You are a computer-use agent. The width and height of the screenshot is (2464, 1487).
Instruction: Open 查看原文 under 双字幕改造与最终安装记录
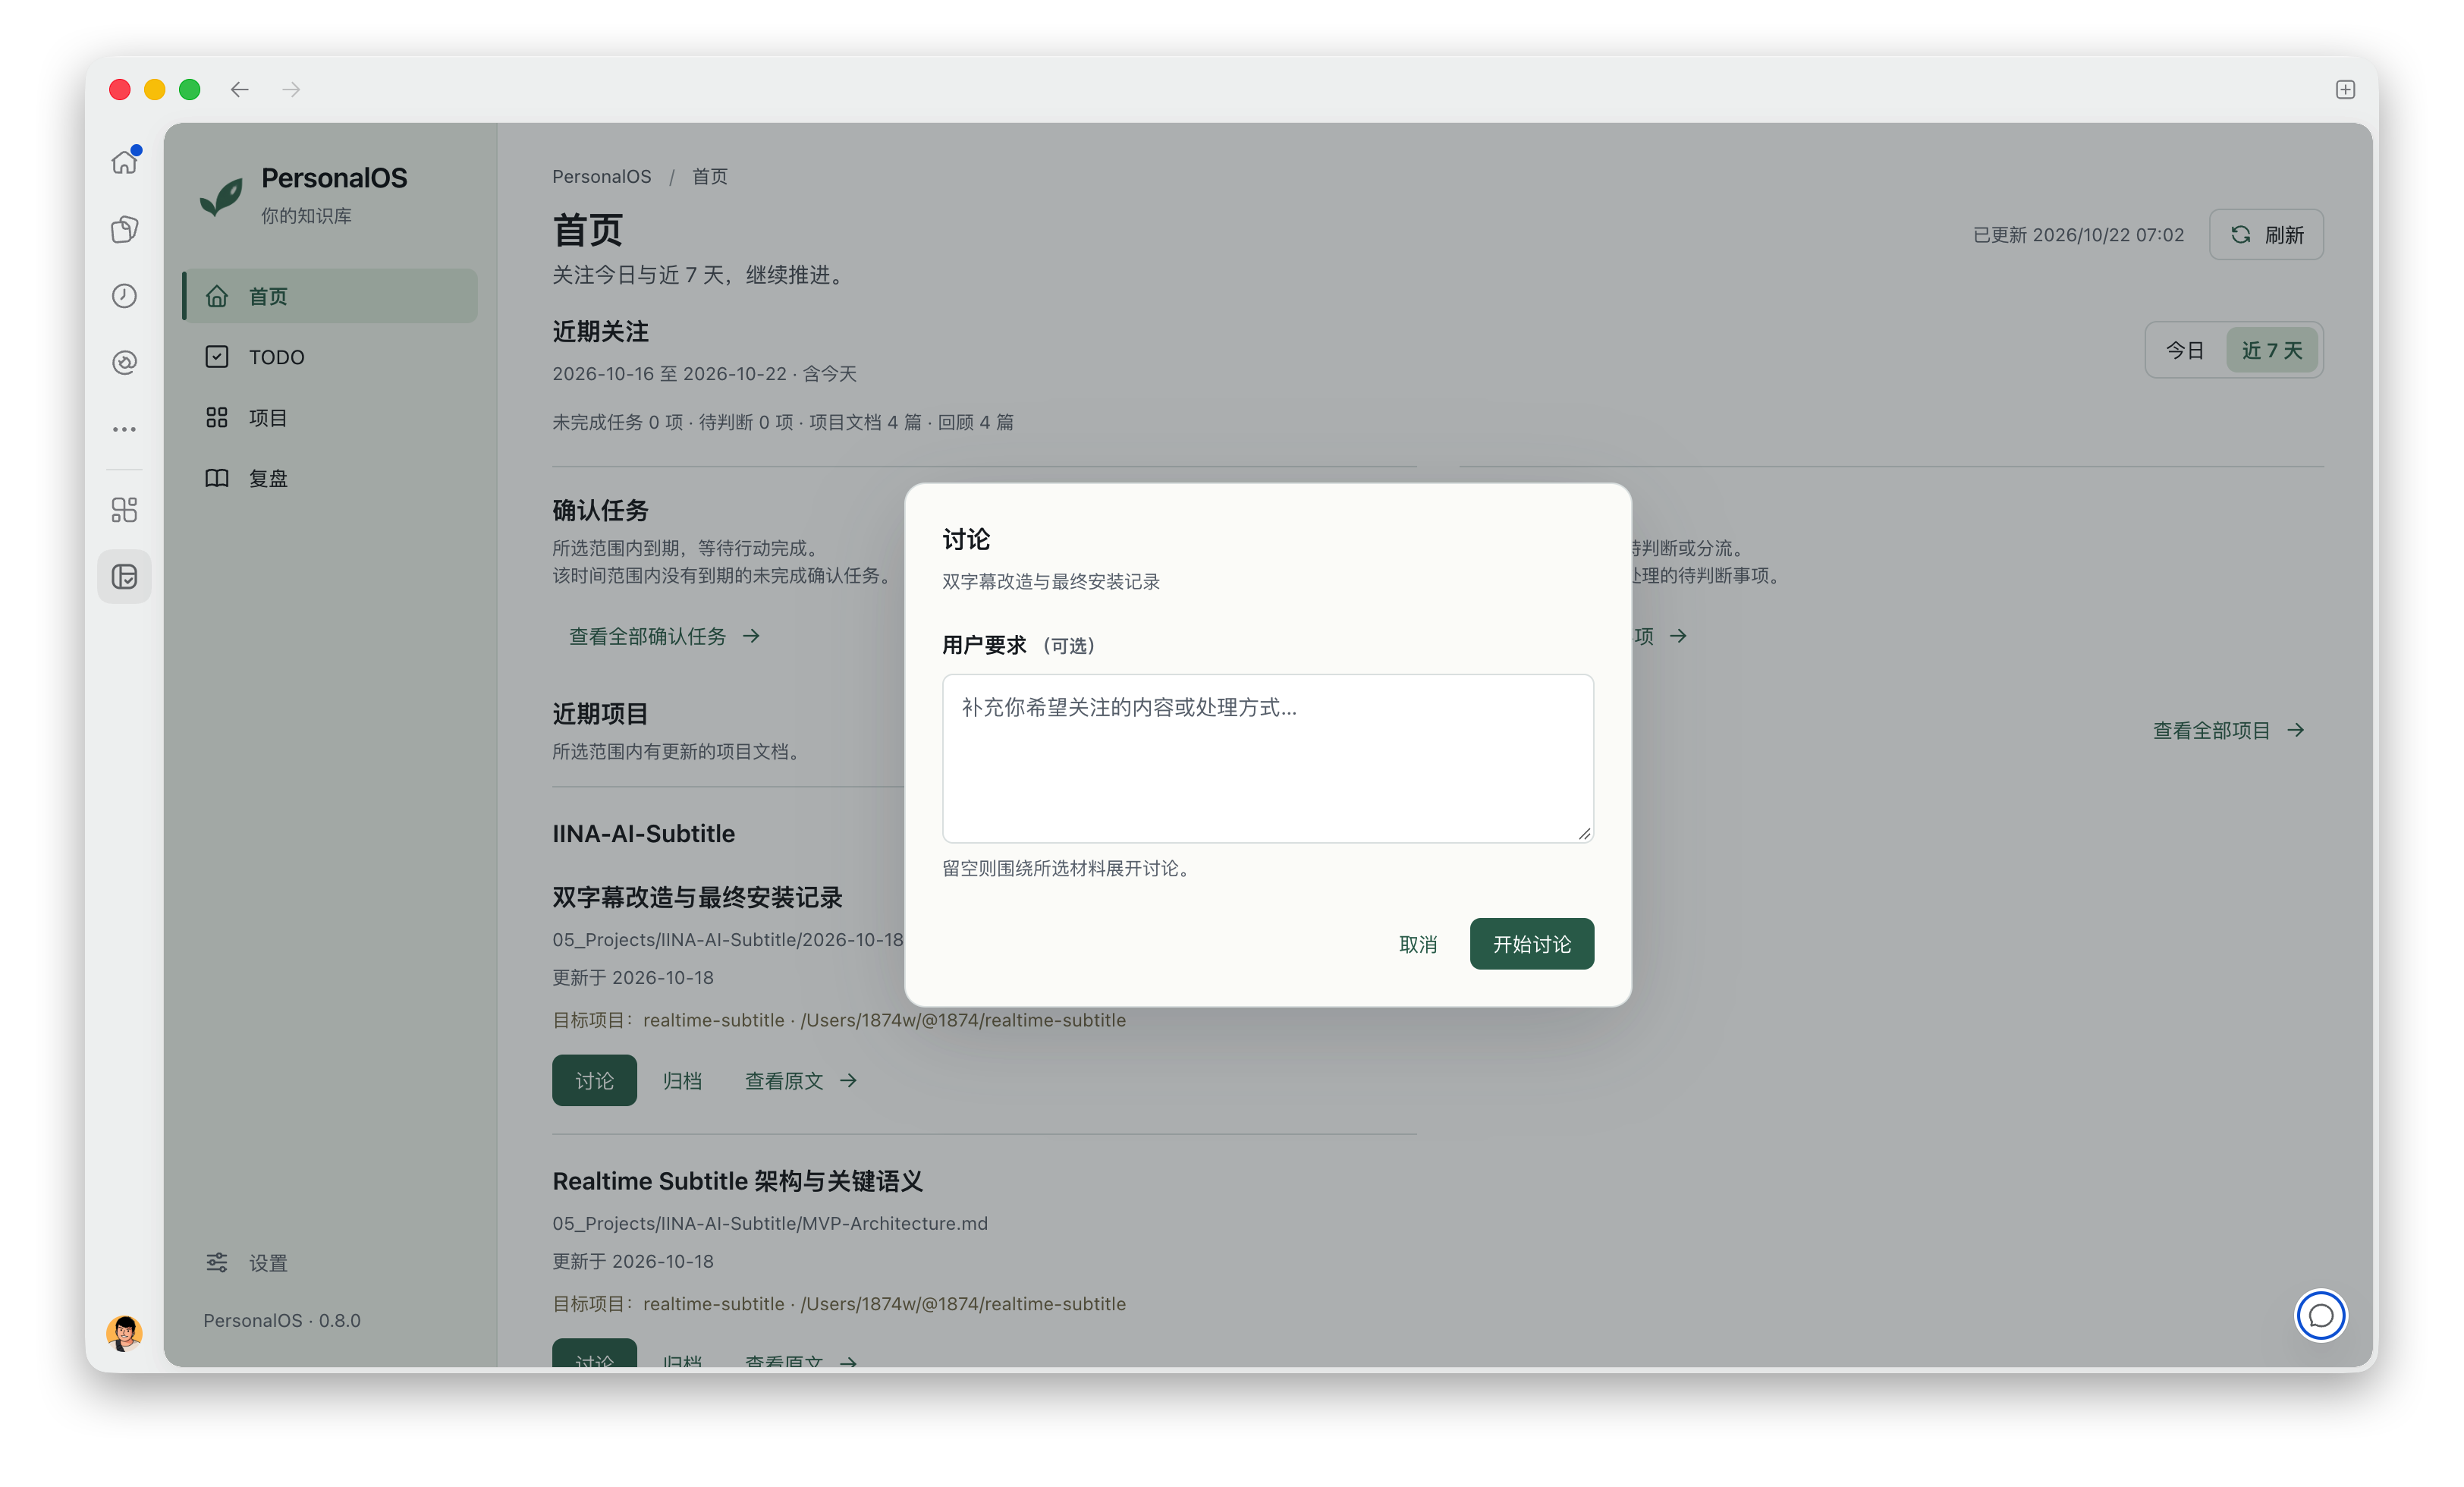coord(800,1081)
